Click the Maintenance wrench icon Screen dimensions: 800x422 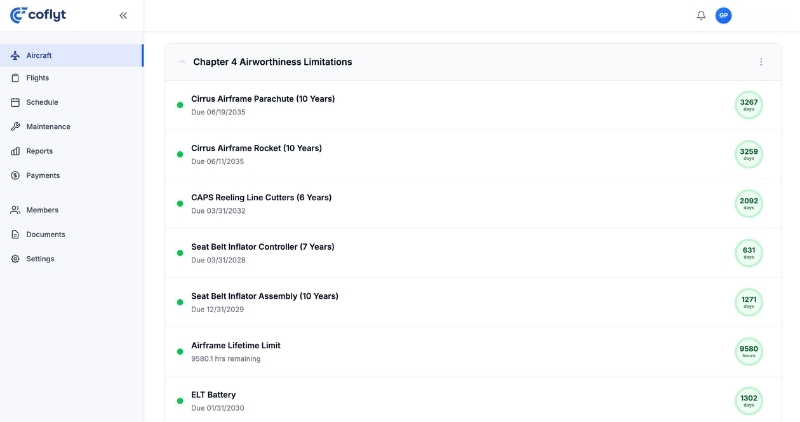coord(15,127)
